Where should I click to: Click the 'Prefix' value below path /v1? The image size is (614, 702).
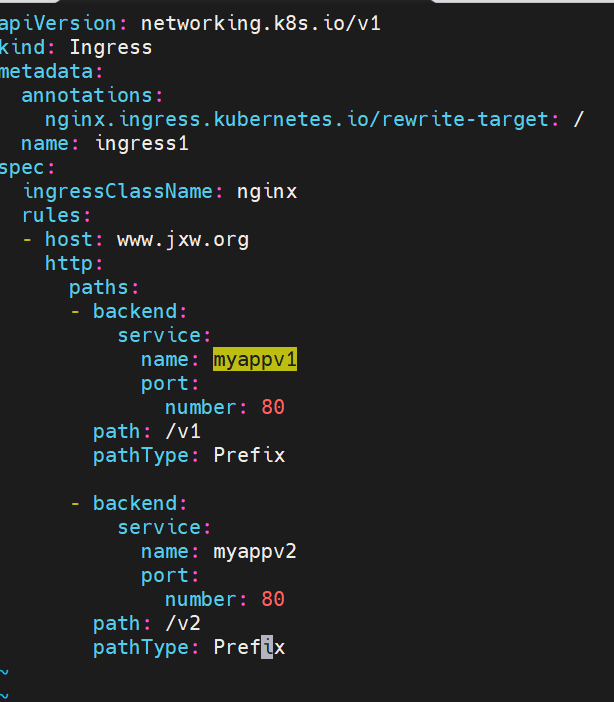click(x=249, y=455)
